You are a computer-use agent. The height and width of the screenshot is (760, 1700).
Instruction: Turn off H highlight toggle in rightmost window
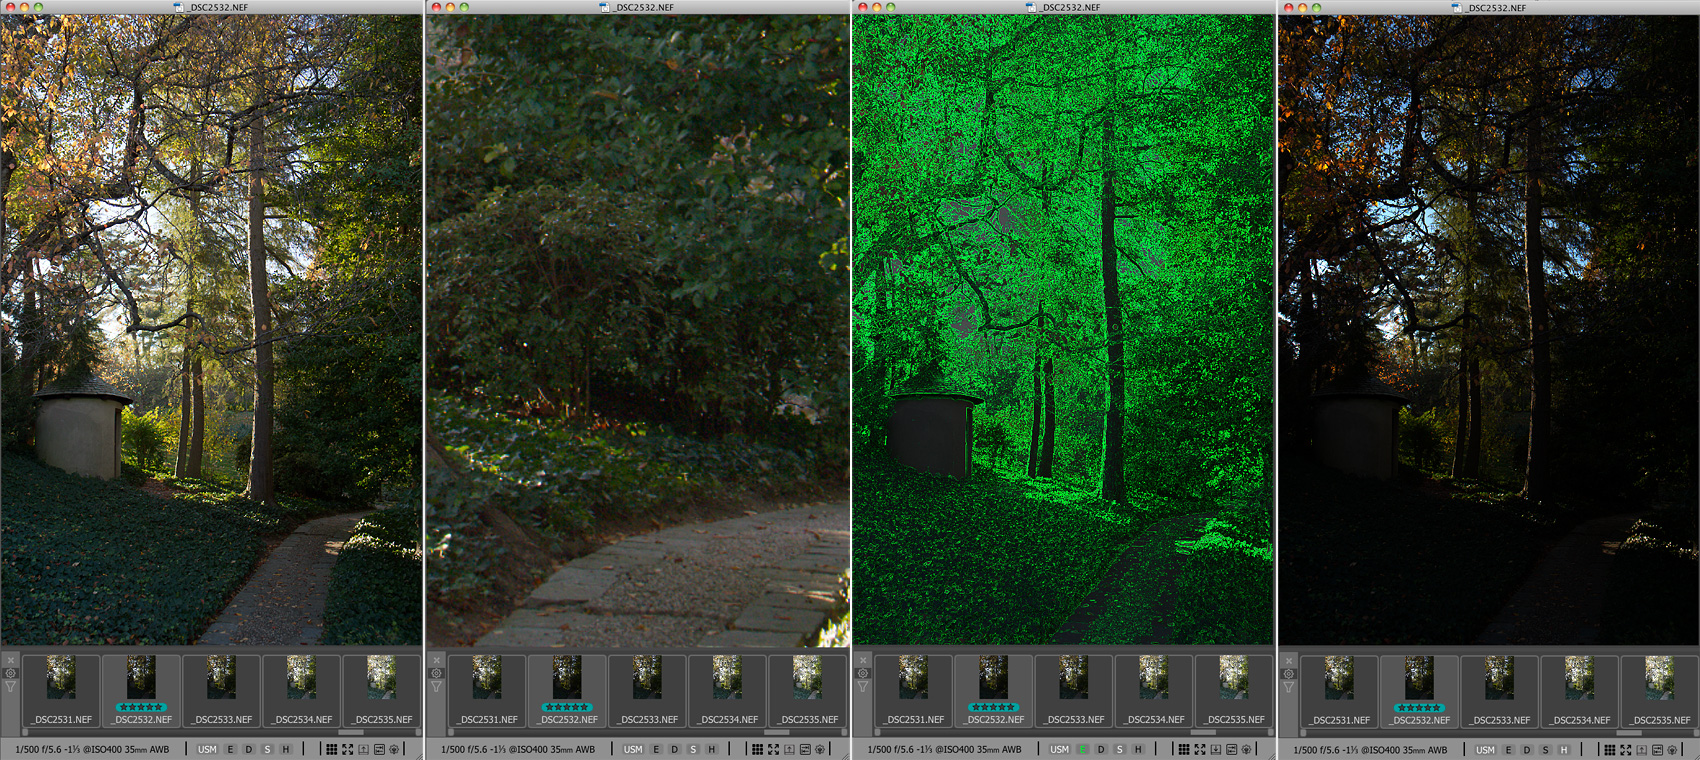pos(1564,749)
